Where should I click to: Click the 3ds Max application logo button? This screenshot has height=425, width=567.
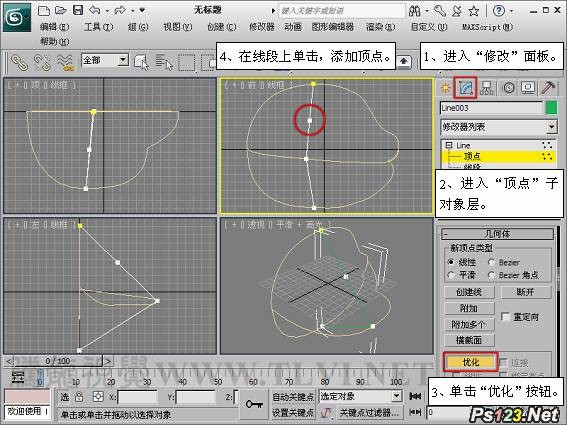17,17
